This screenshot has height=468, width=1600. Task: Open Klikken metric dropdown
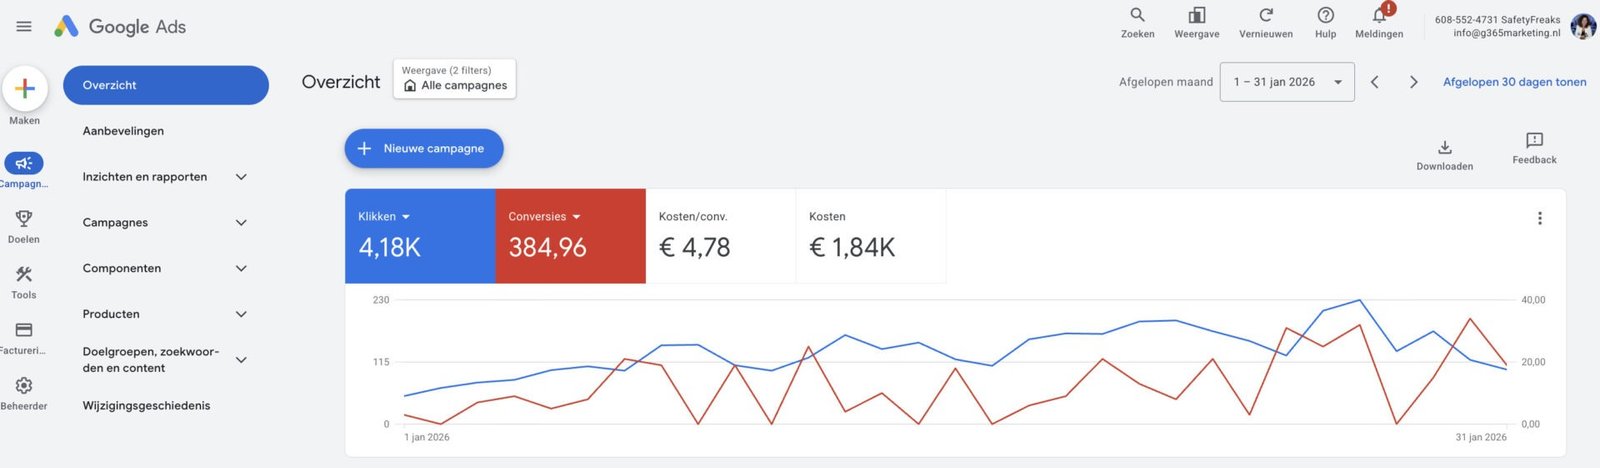click(406, 217)
